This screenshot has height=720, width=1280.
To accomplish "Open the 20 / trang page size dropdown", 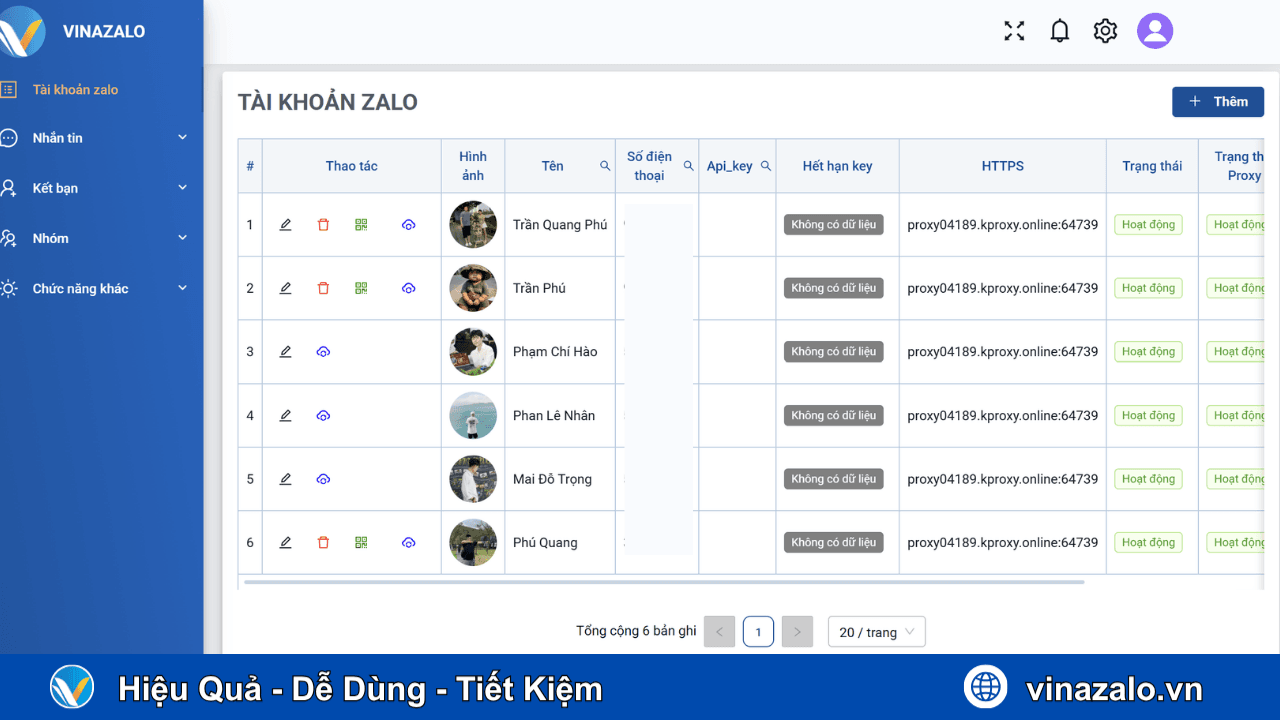I will (877, 632).
